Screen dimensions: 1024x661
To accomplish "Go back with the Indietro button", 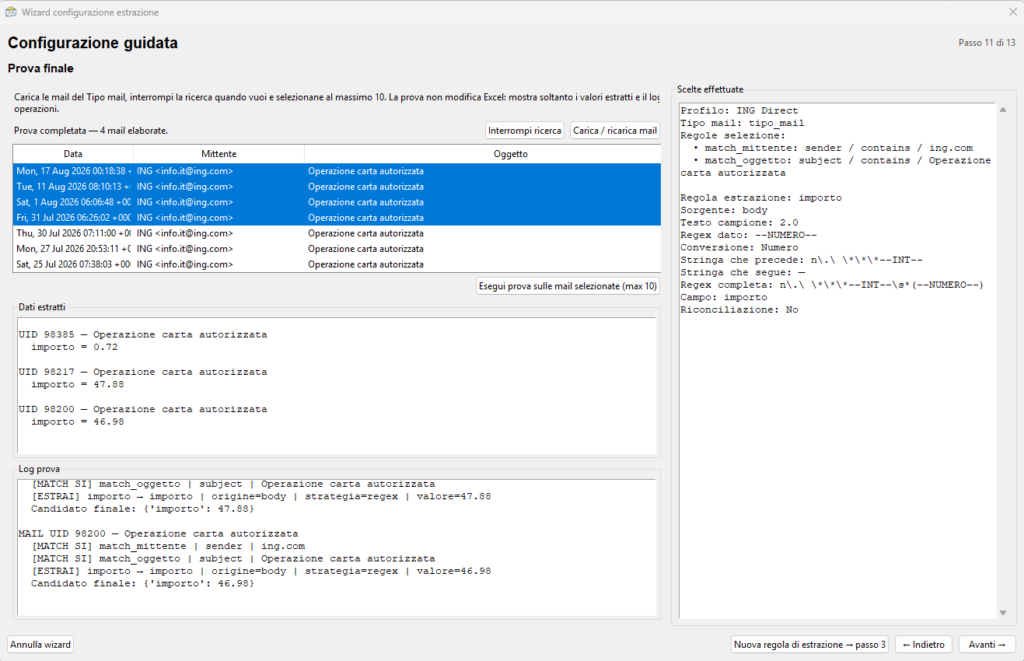I will coord(923,645).
